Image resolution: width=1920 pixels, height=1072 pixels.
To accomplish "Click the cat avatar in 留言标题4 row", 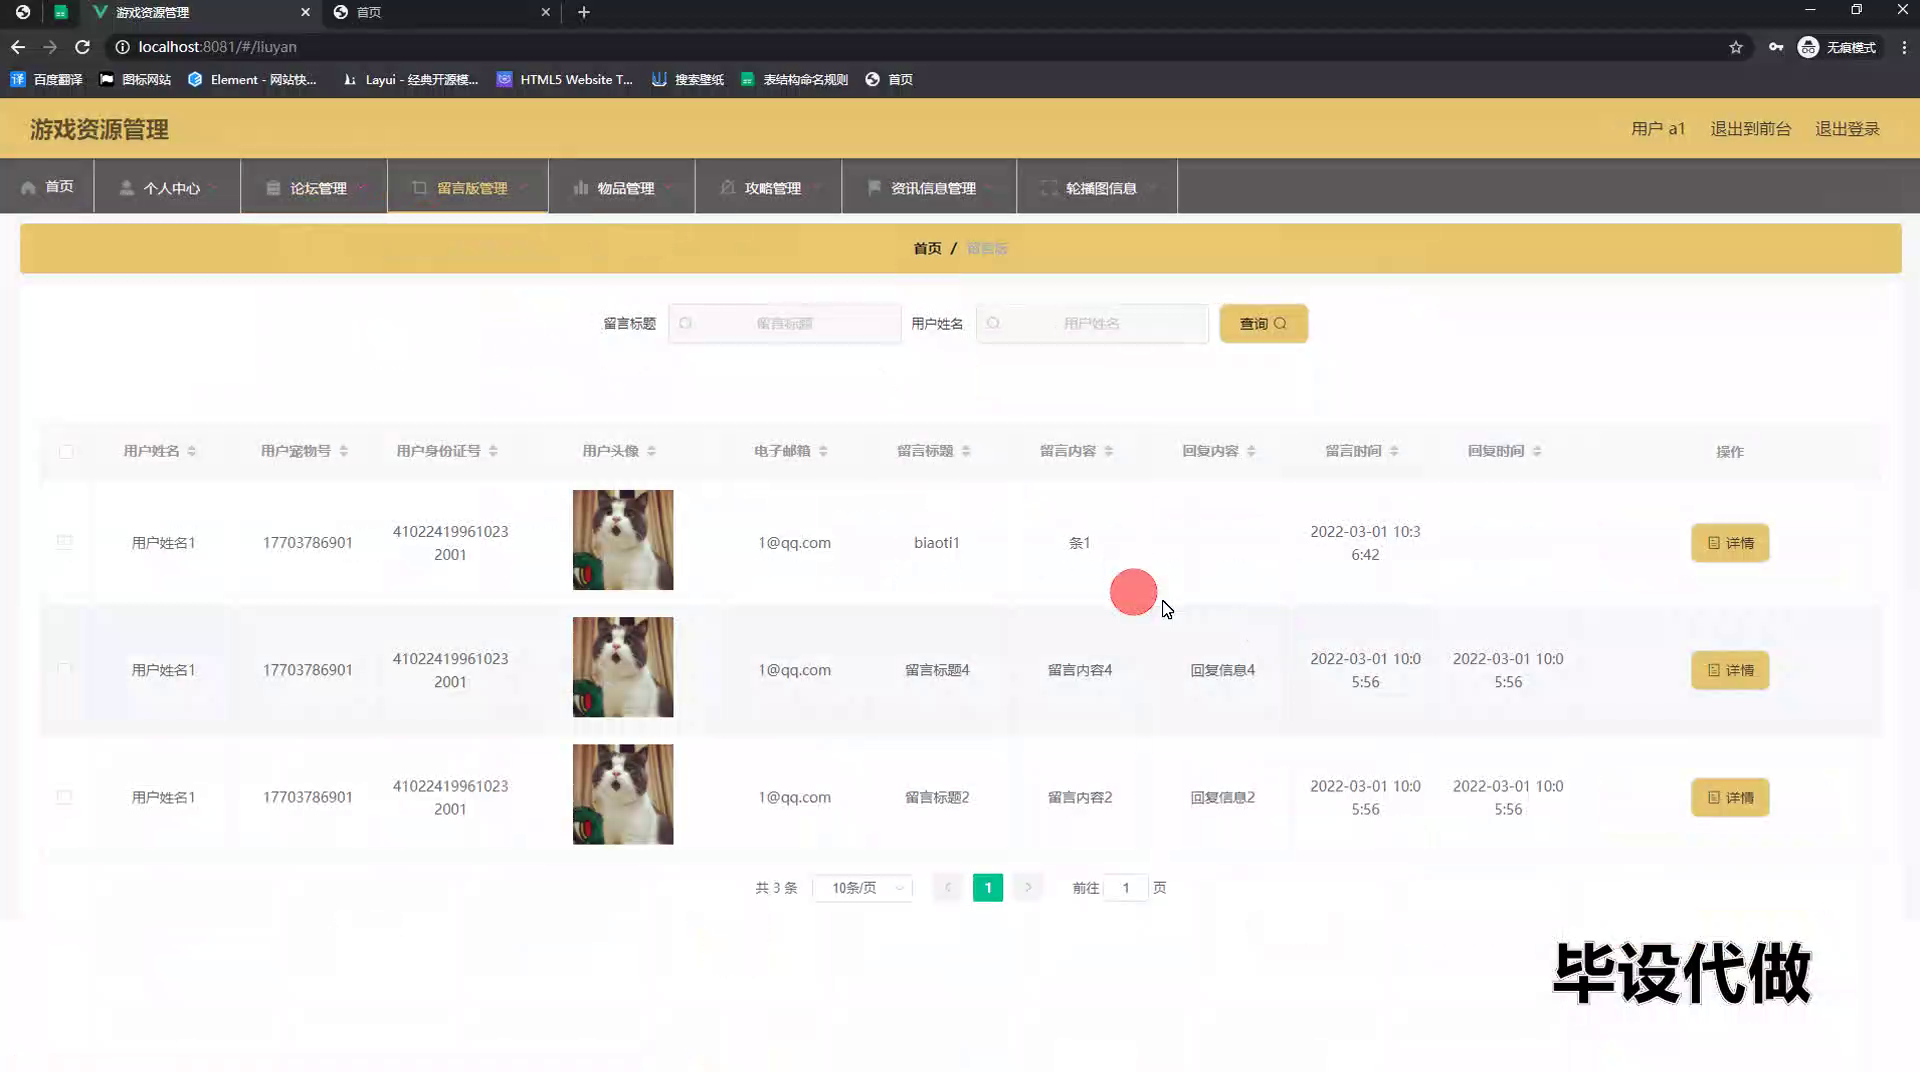I will click(x=623, y=667).
